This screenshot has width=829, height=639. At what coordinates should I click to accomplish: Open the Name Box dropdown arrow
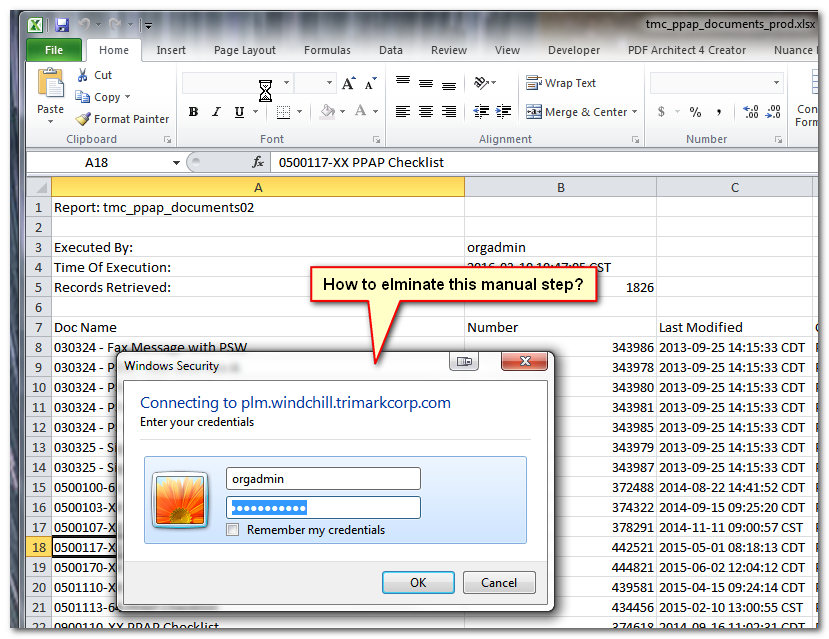pyautogui.click(x=176, y=163)
